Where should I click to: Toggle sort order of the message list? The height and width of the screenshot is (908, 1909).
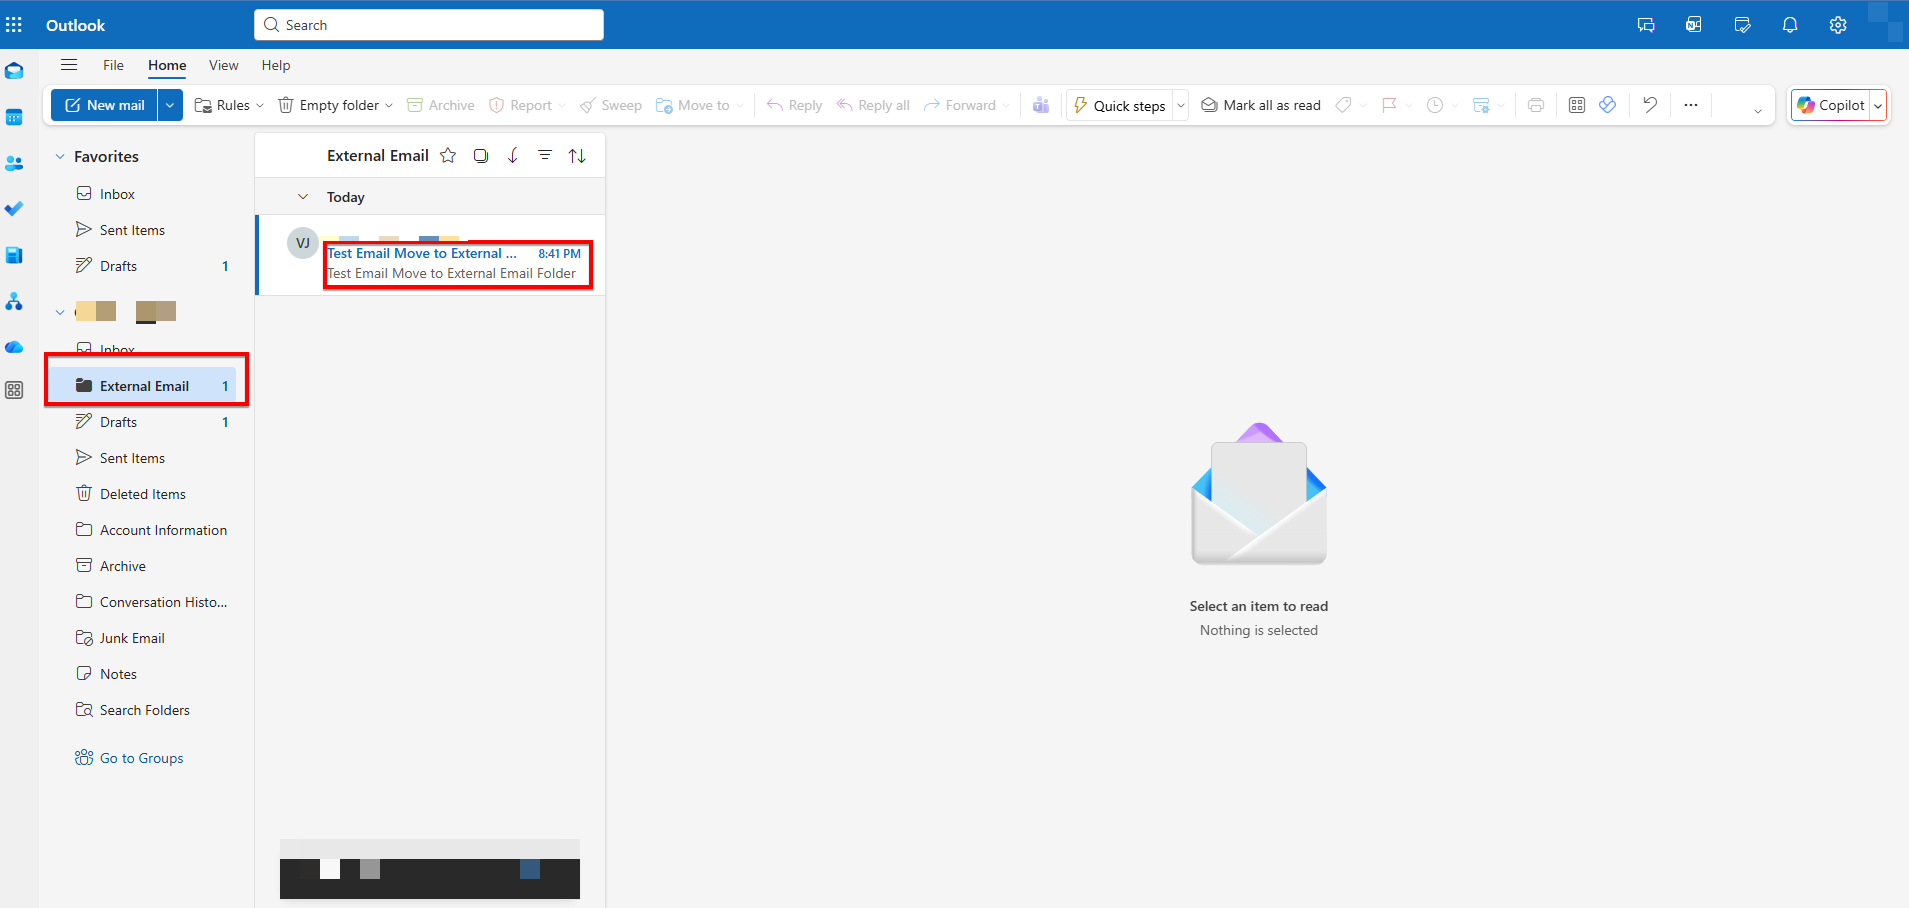tap(577, 155)
